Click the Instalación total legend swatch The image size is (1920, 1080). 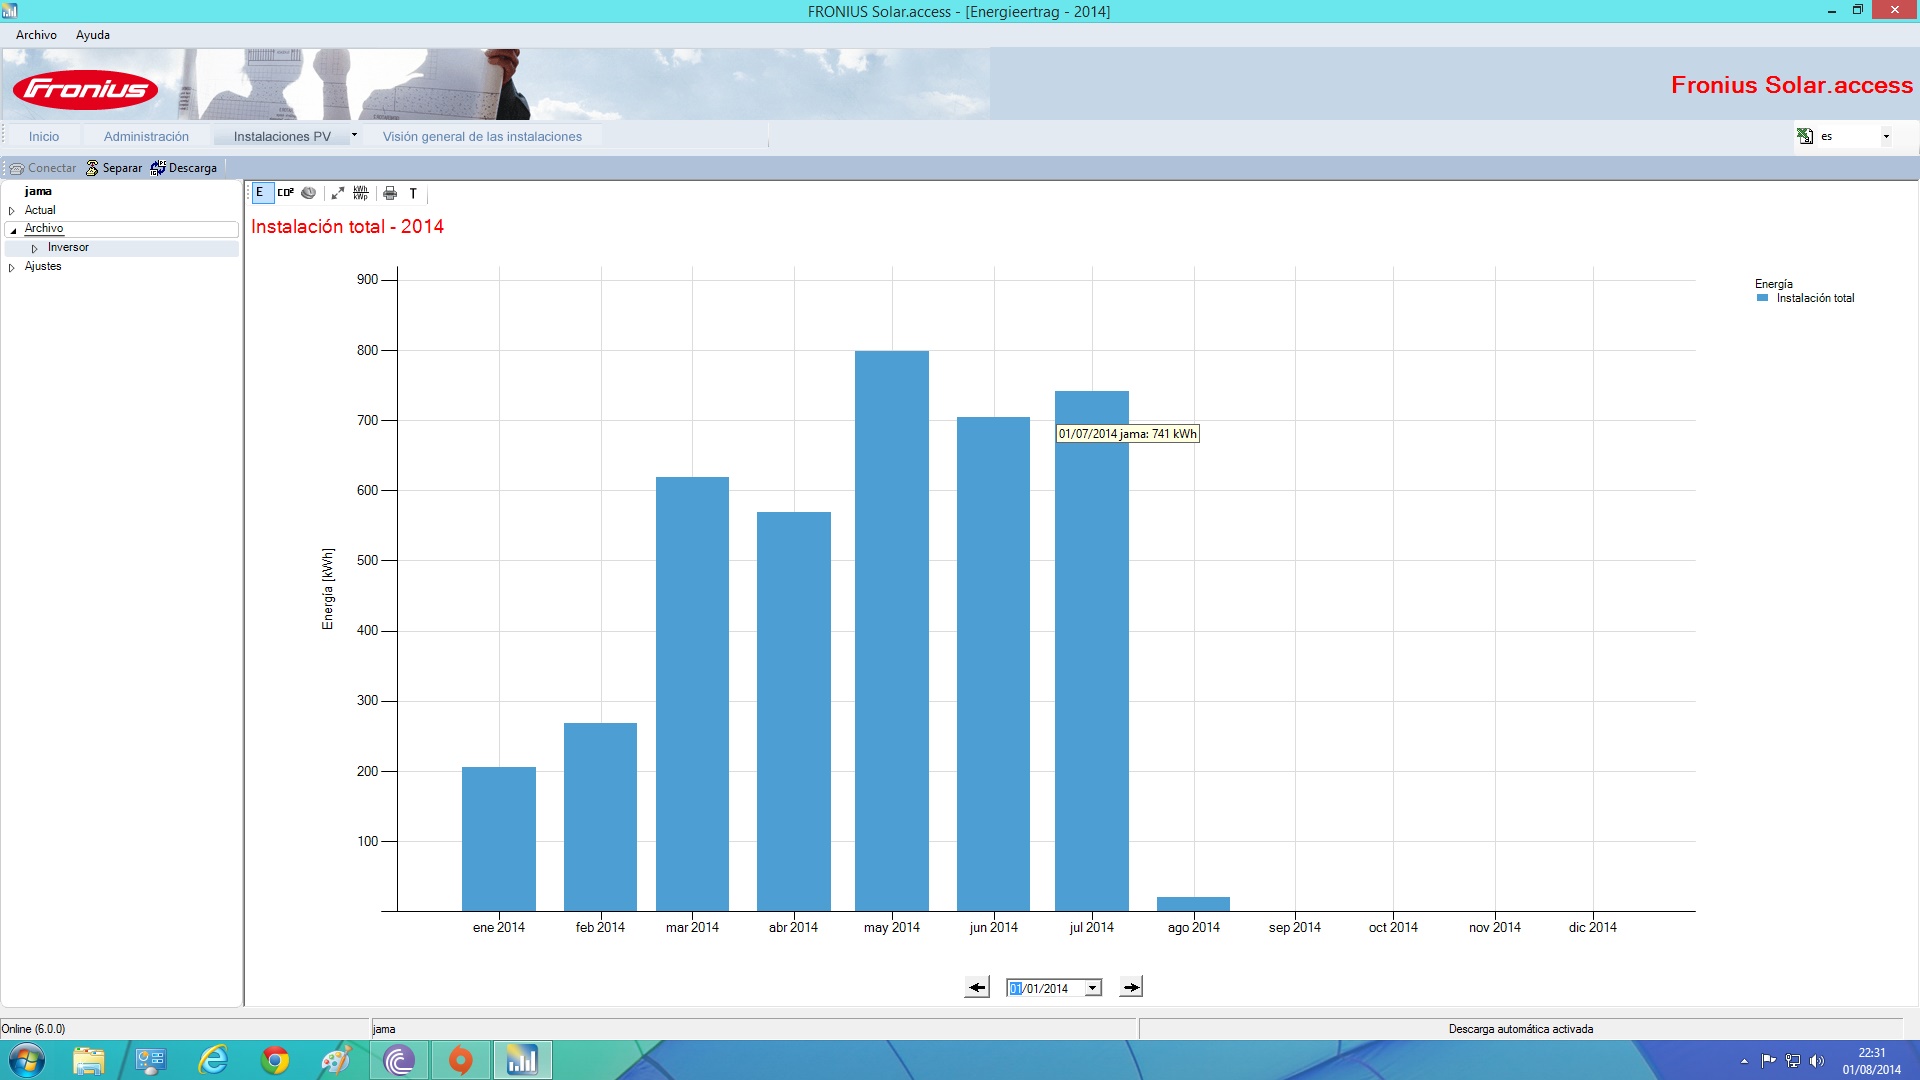pyautogui.click(x=1762, y=298)
